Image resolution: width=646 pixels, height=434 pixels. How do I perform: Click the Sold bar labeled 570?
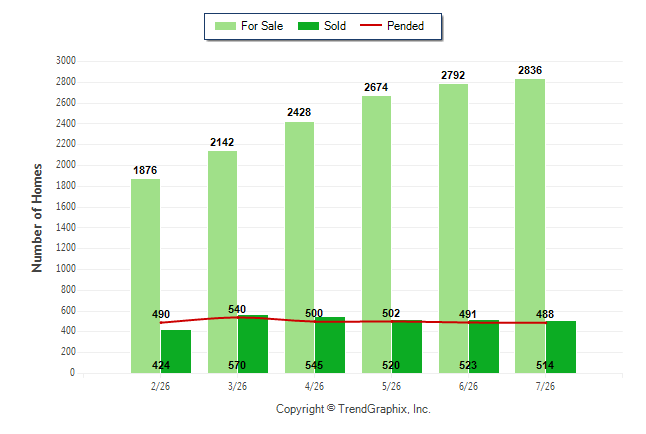253,344
